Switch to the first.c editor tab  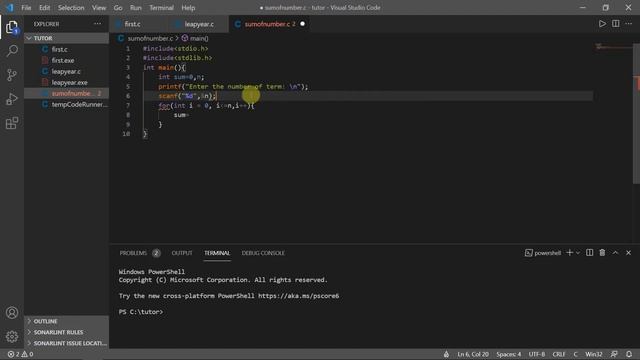point(139,24)
